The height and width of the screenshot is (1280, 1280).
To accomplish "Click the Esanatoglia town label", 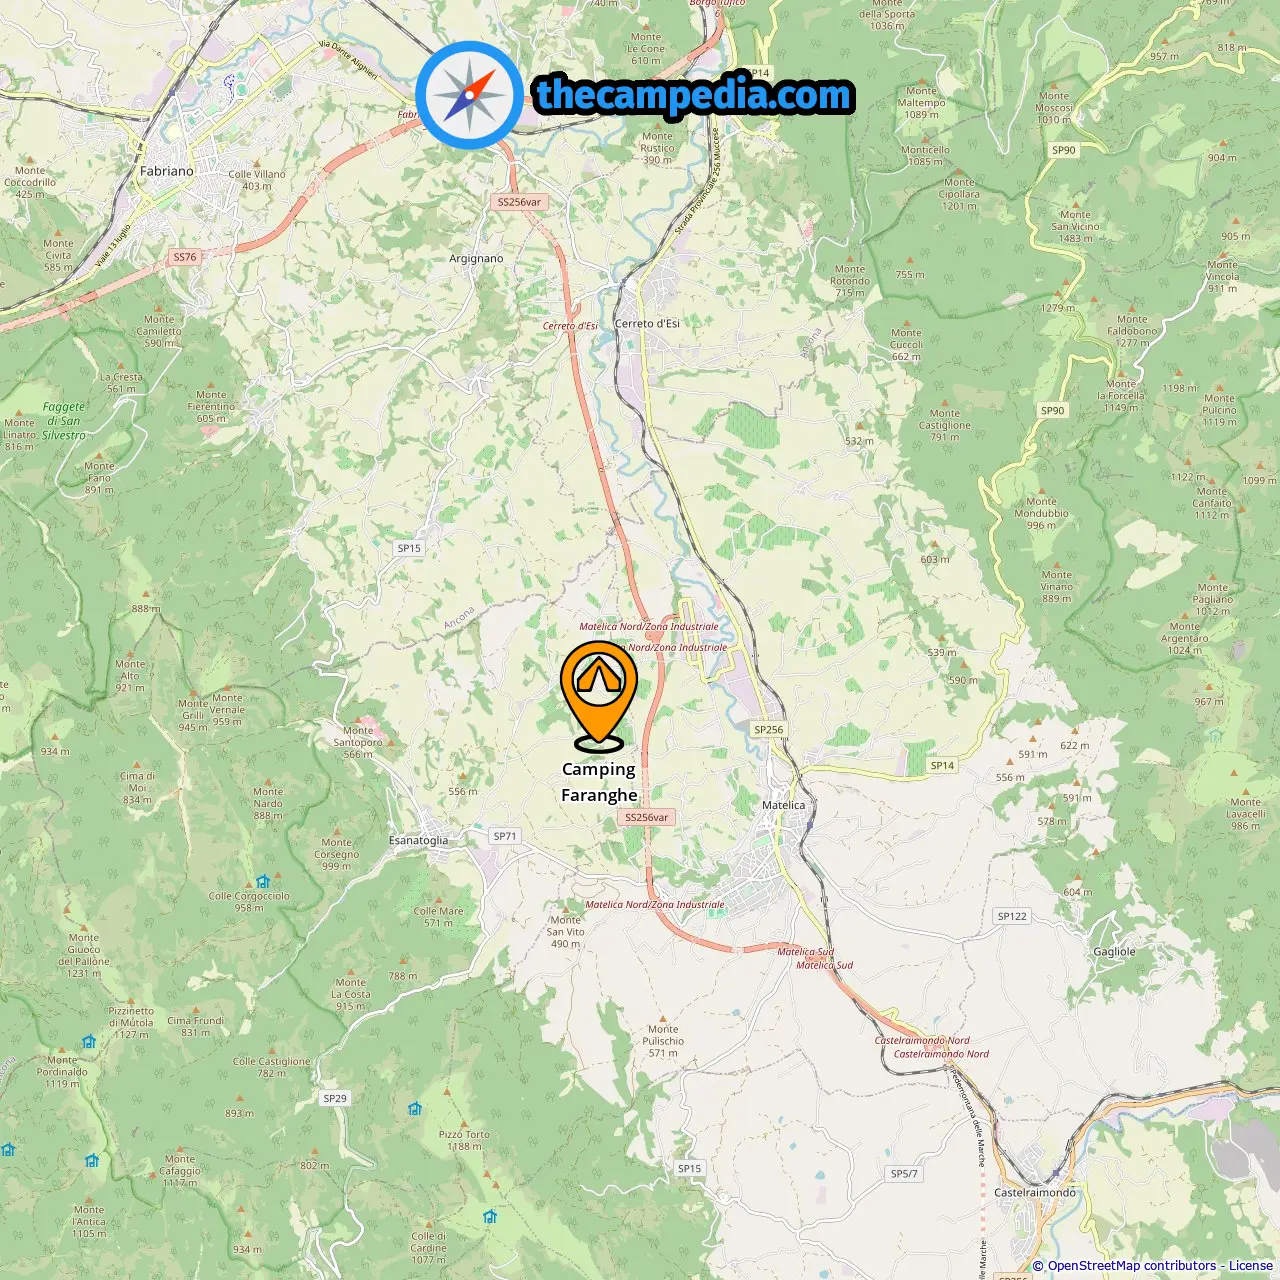I will coord(418,841).
